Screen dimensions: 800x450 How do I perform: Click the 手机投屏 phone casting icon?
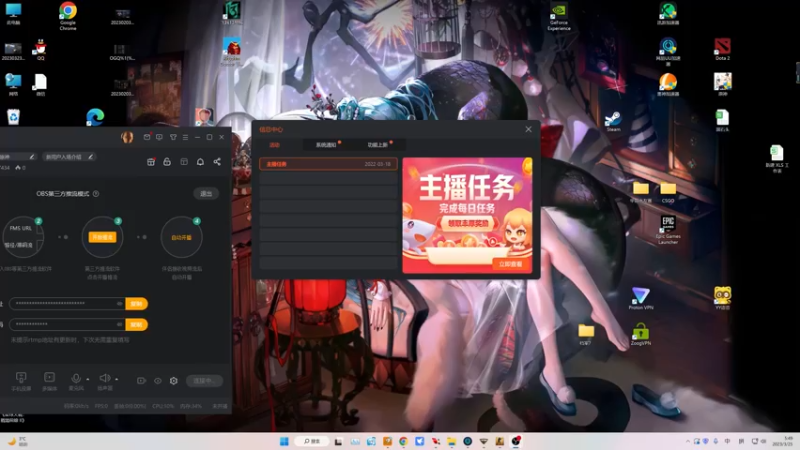[x=21, y=380]
